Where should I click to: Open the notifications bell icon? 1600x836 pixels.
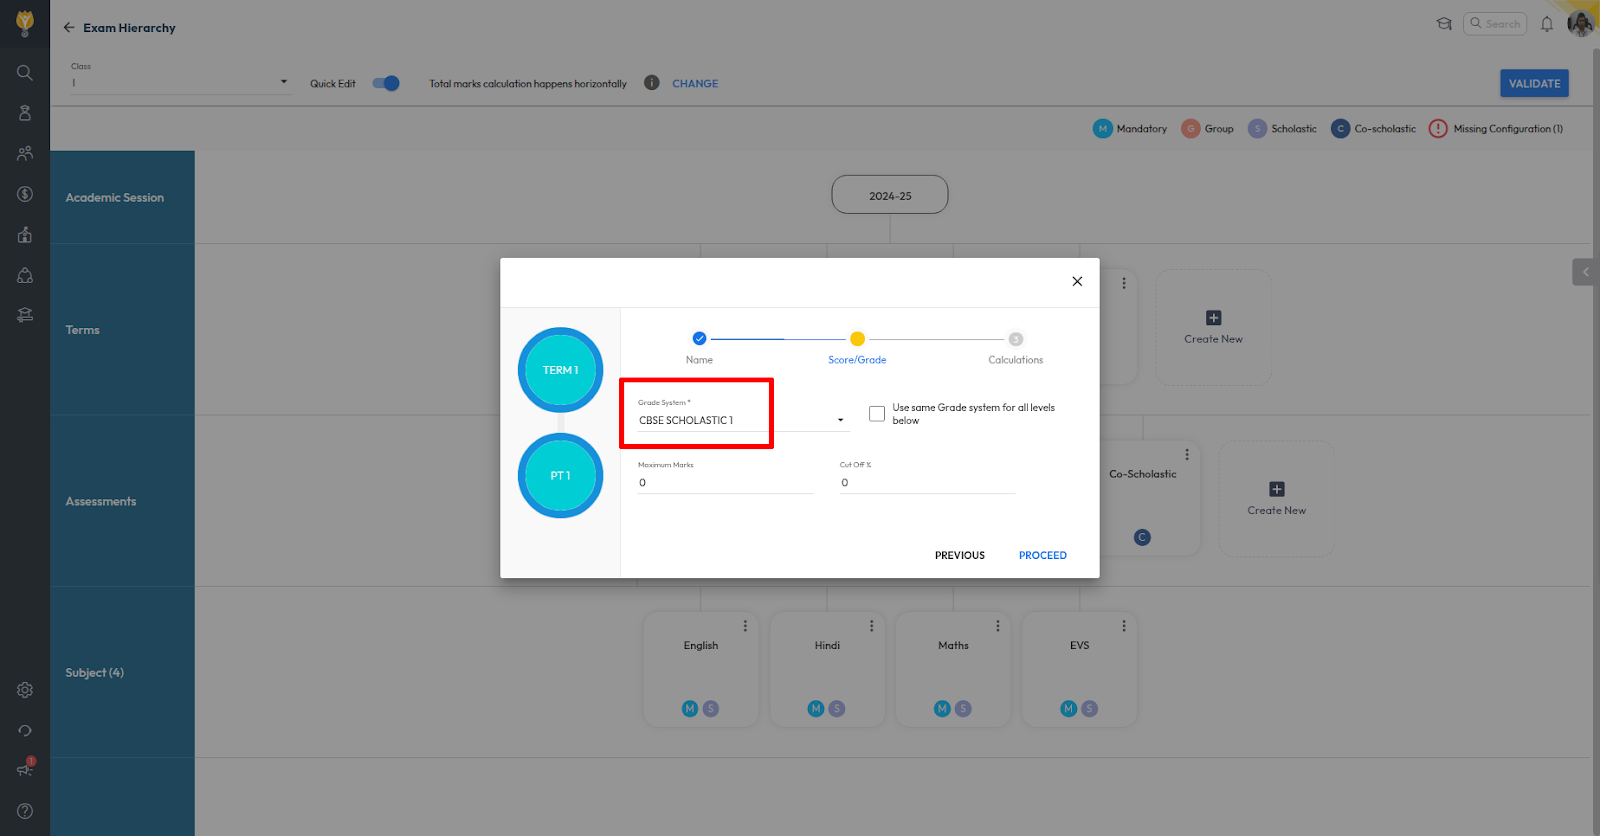click(1546, 24)
